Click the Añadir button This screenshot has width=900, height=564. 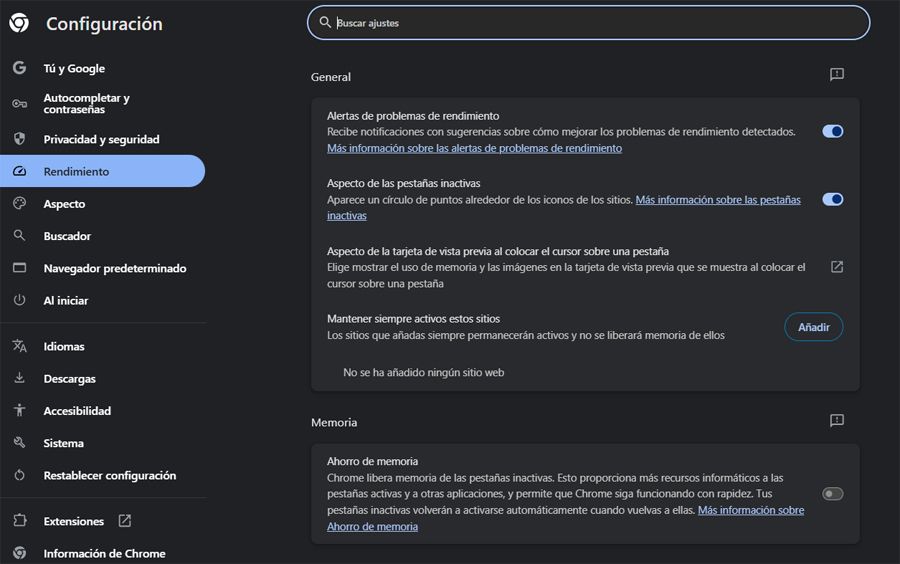(x=813, y=327)
